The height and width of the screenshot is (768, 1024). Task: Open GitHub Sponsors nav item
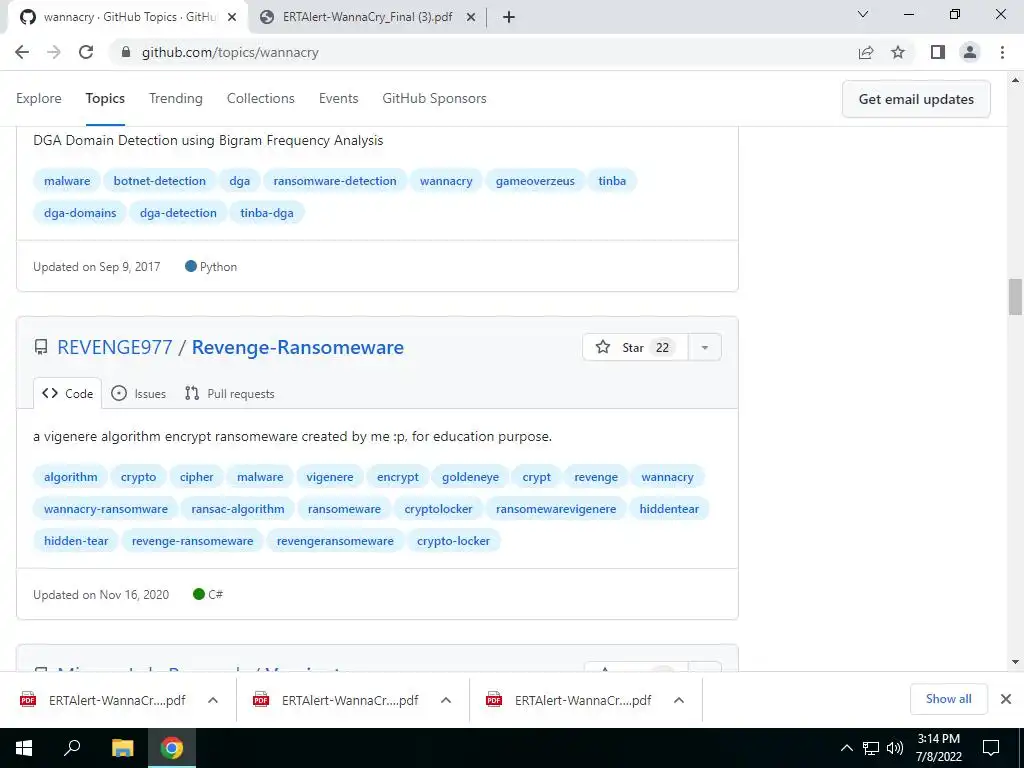434,99
